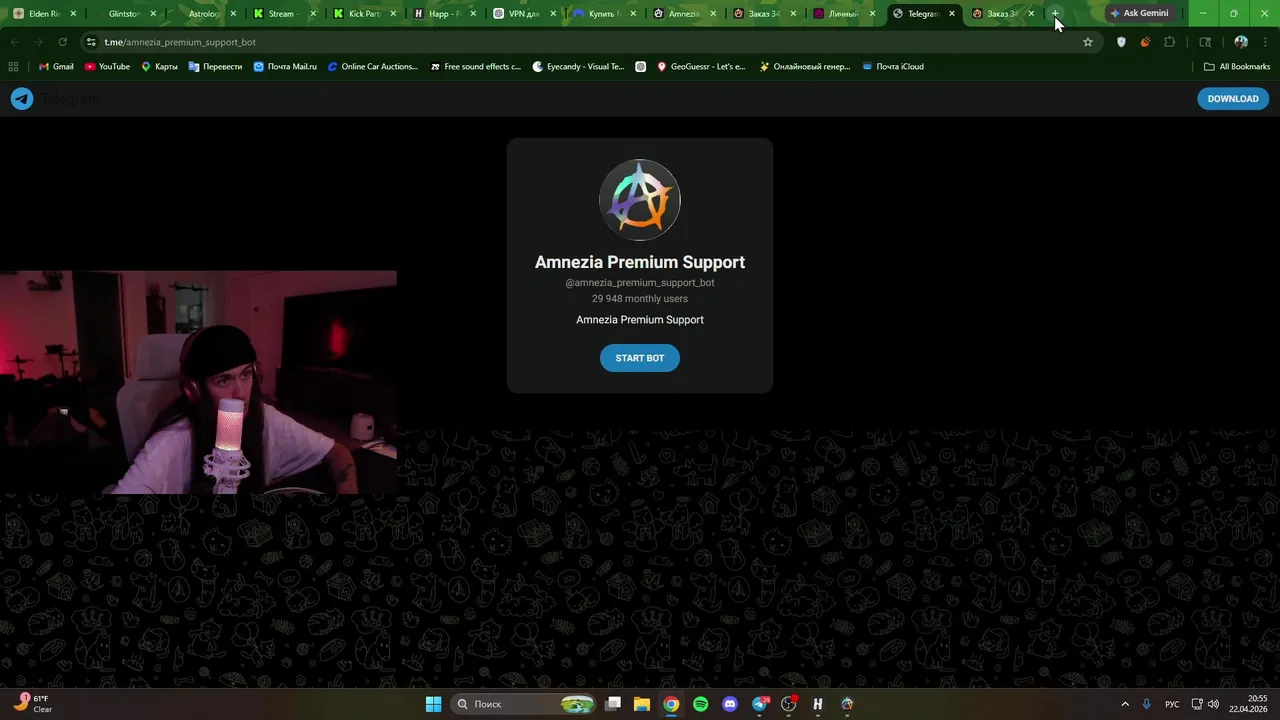The width and height of the screenshot is (1280, 720).
Task: Switch to the VPN для tab
Action: [522, 14]
